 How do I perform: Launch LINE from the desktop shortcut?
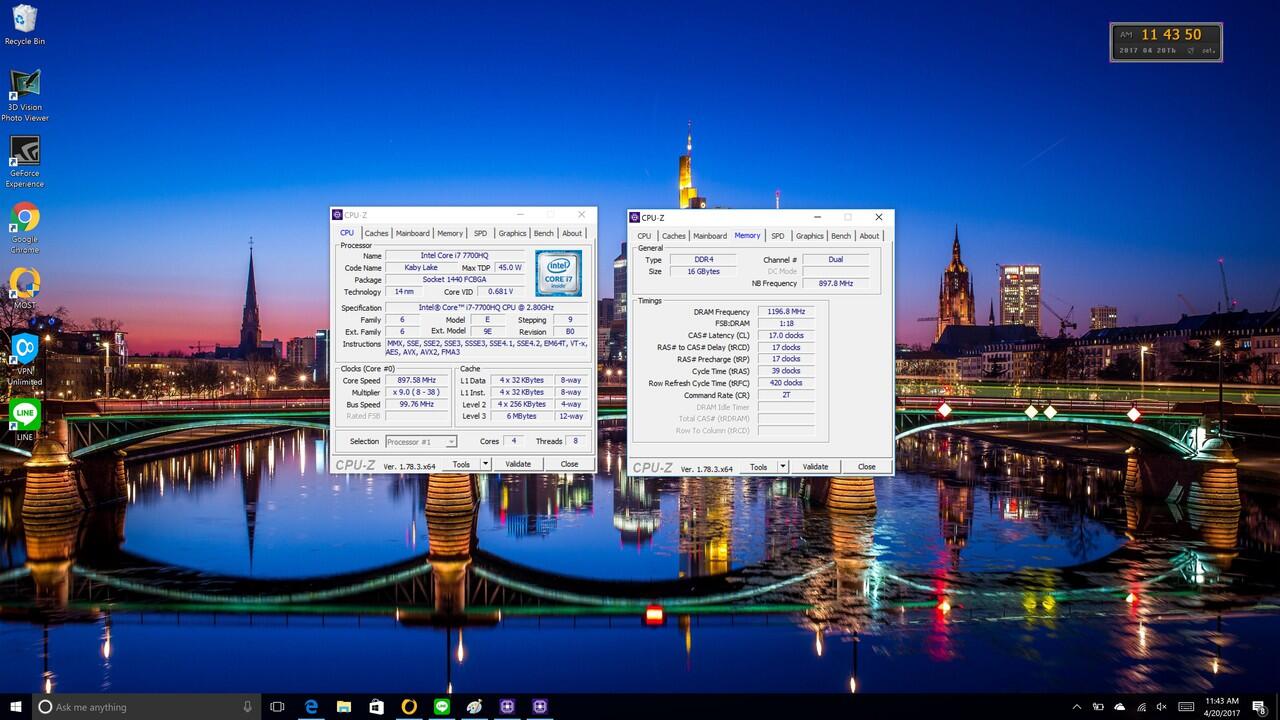pos(25,420)
